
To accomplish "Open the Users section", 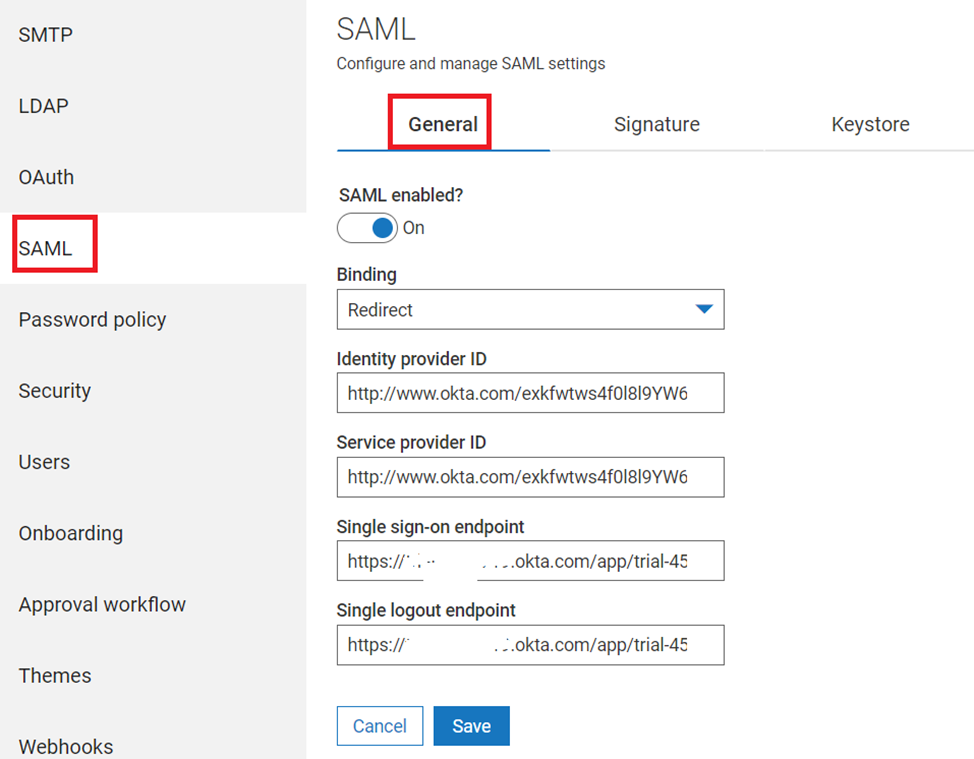I will (x=44, y=462).
